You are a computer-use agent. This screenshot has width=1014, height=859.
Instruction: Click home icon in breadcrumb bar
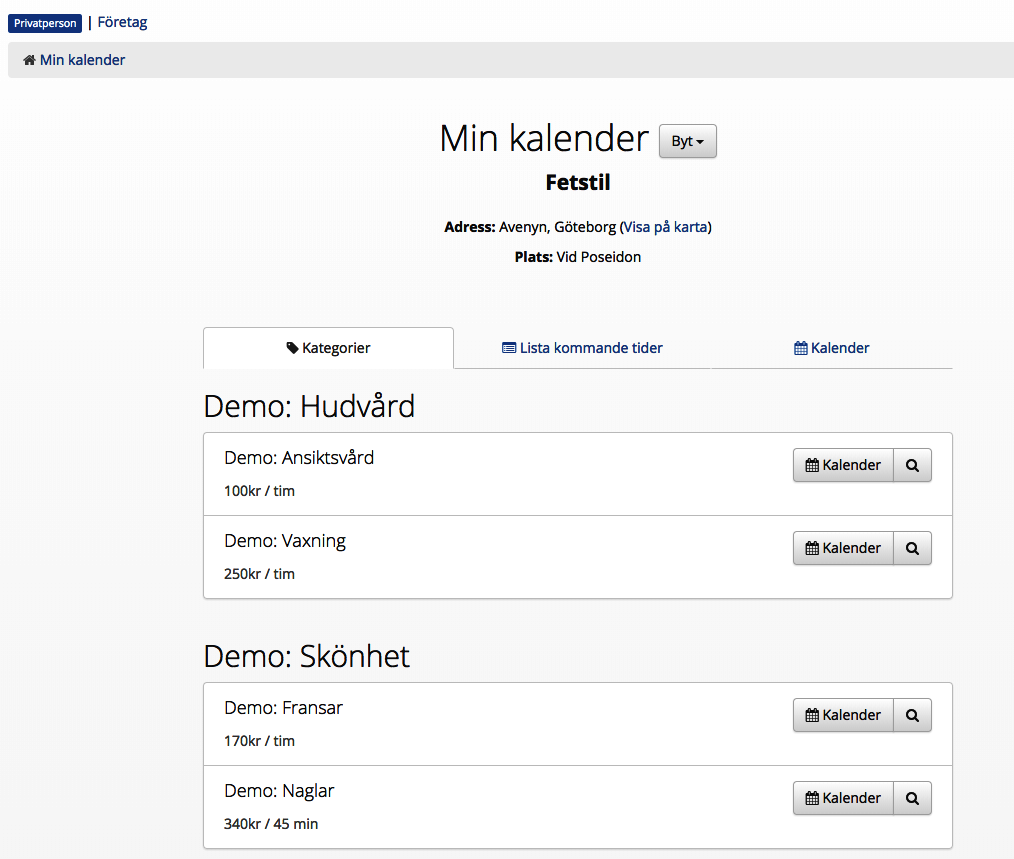[30, 60]
